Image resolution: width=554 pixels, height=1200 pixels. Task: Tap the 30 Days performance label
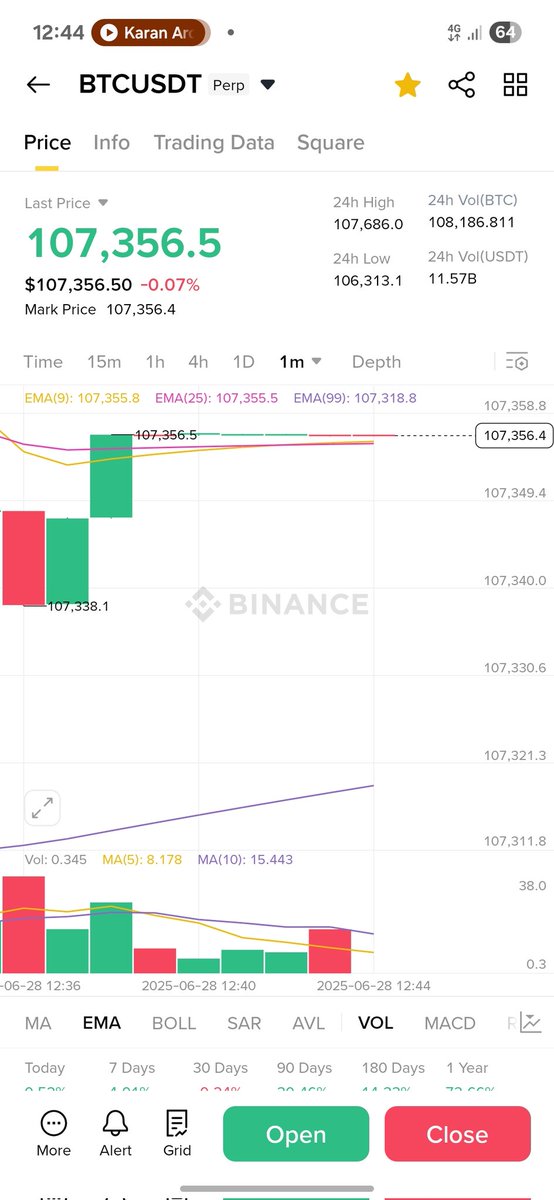pos(220,1068)
